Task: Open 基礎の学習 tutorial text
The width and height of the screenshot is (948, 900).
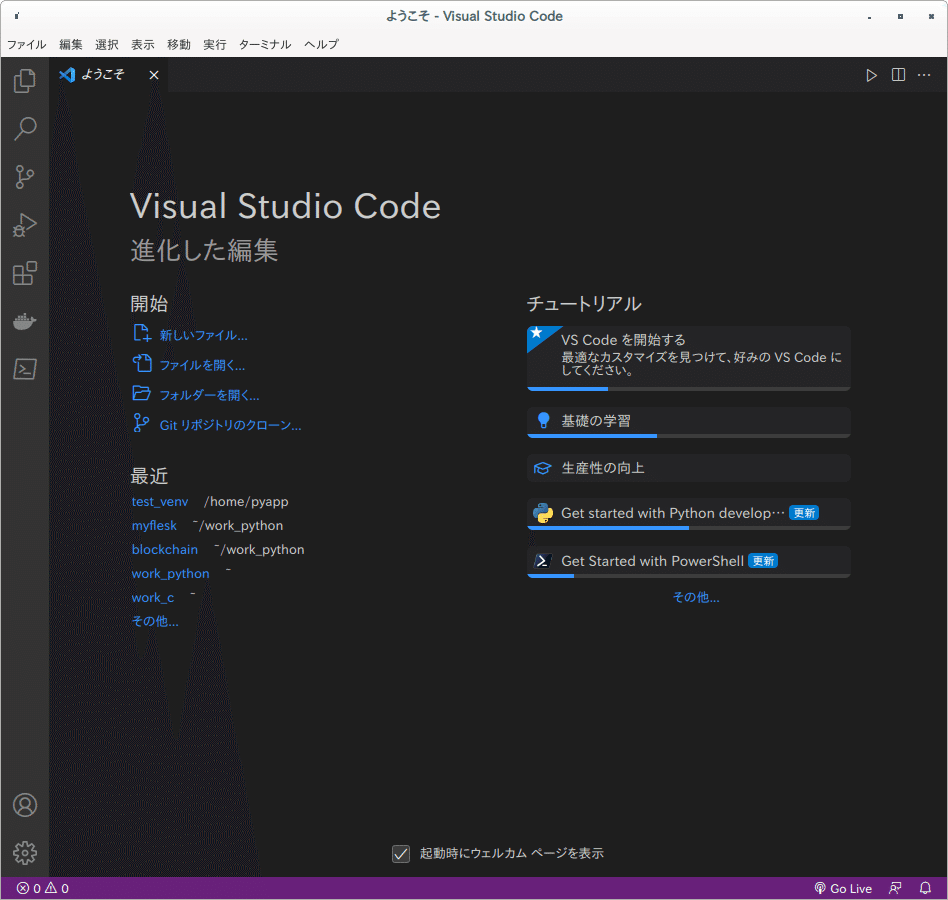Action: [x=596, y=421]
